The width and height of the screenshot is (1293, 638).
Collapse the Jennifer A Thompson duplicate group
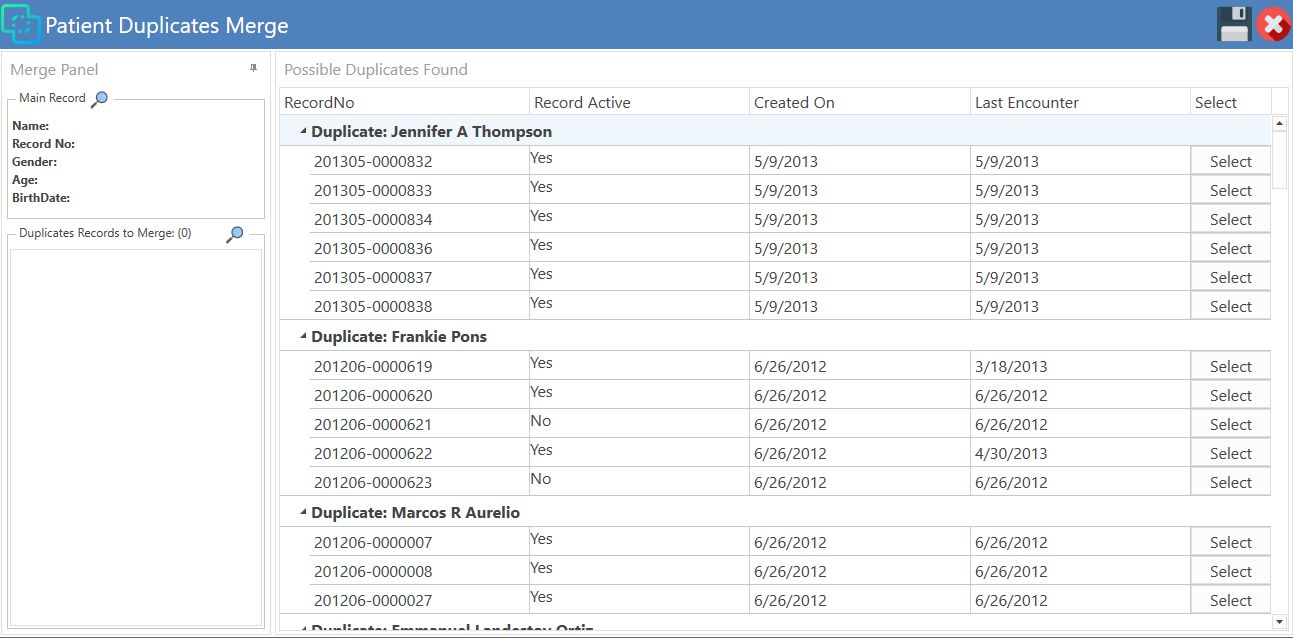303,131
